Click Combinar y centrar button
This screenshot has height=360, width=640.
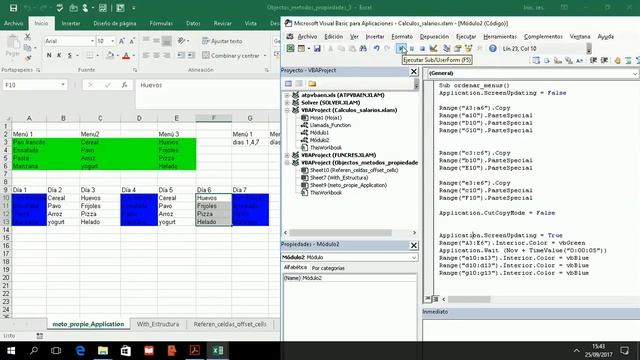pyautogui.click(x=231, y=56)
